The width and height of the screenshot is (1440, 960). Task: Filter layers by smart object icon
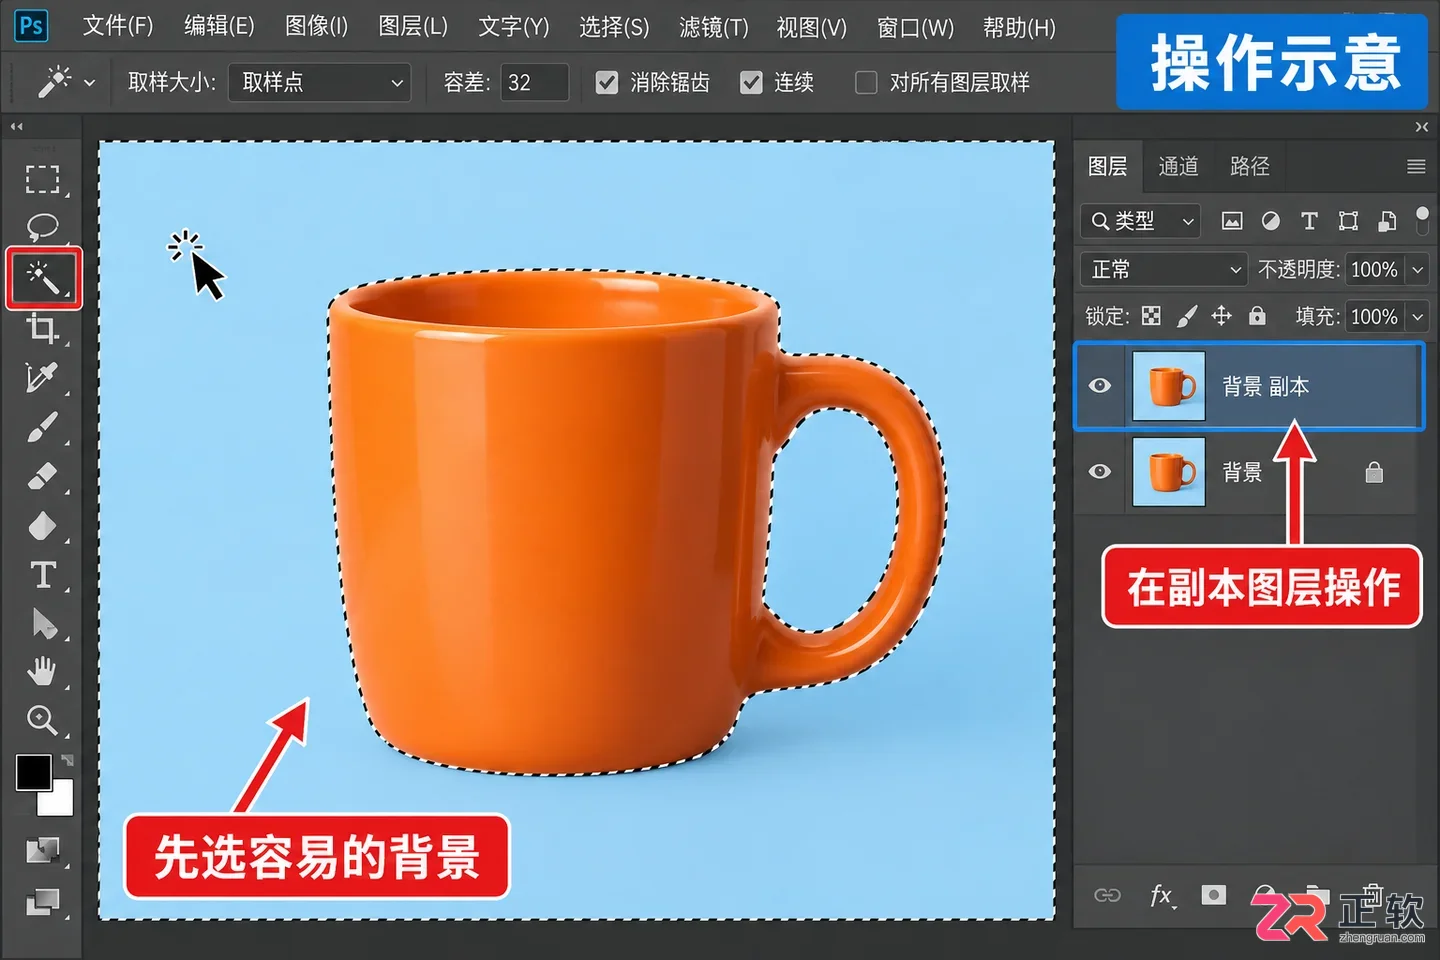(1387, 221)
